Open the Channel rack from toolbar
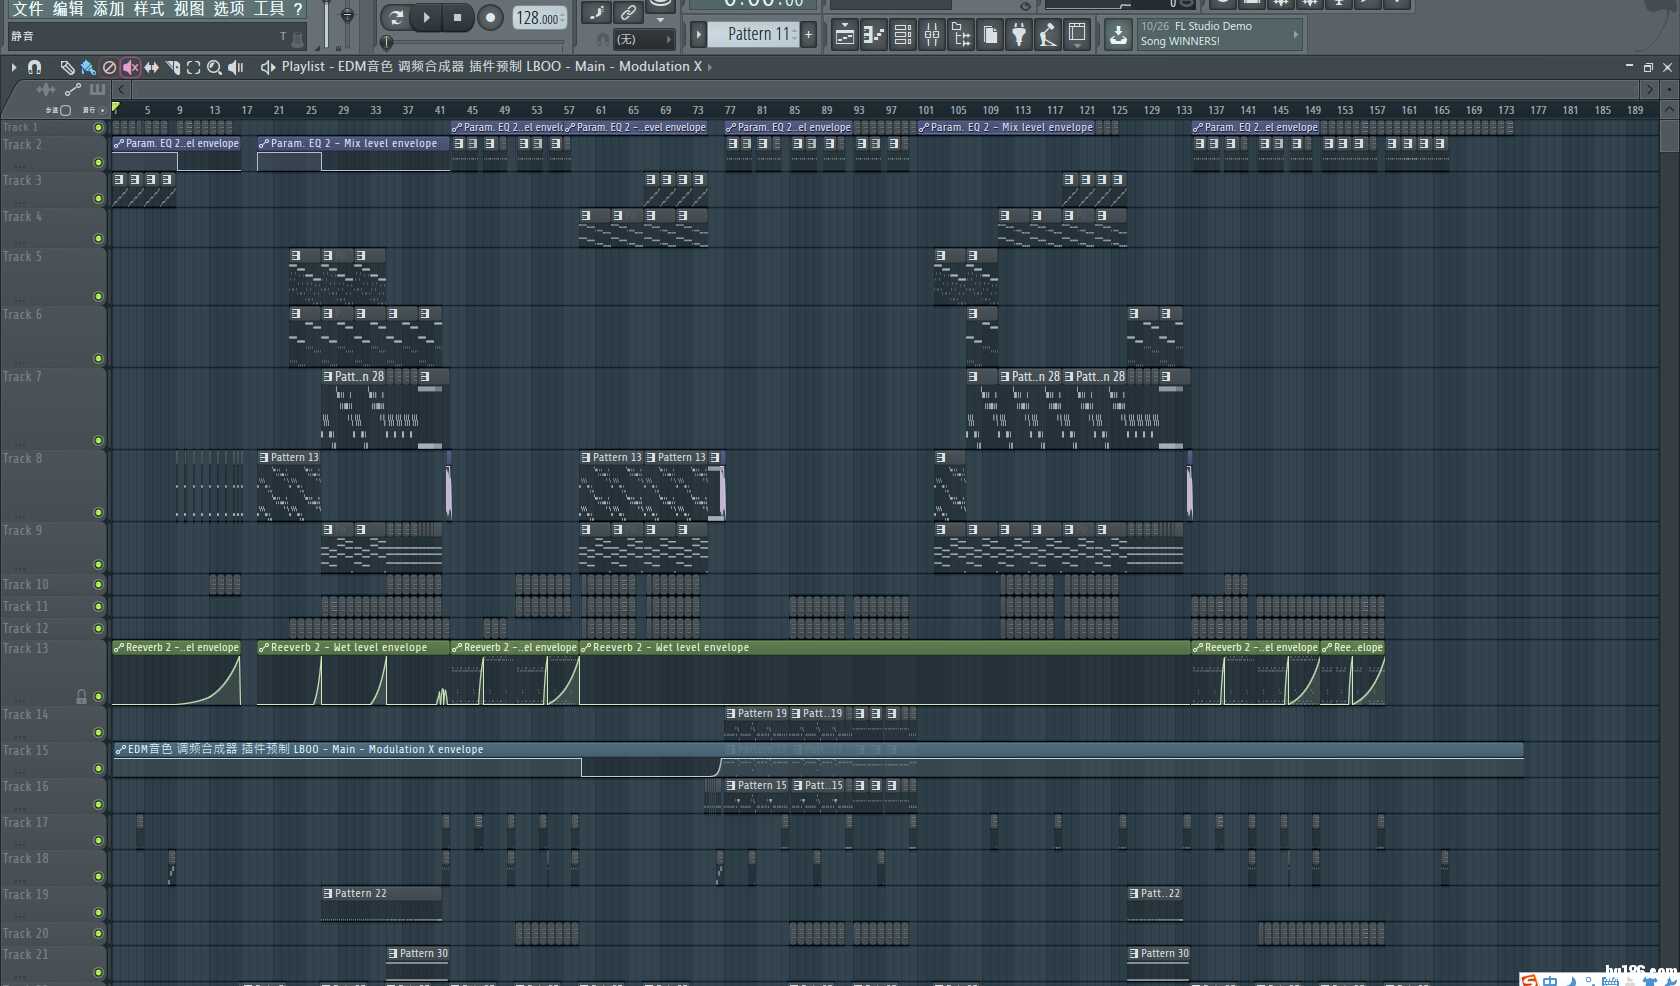1680x986 pixels. (902, 36)
